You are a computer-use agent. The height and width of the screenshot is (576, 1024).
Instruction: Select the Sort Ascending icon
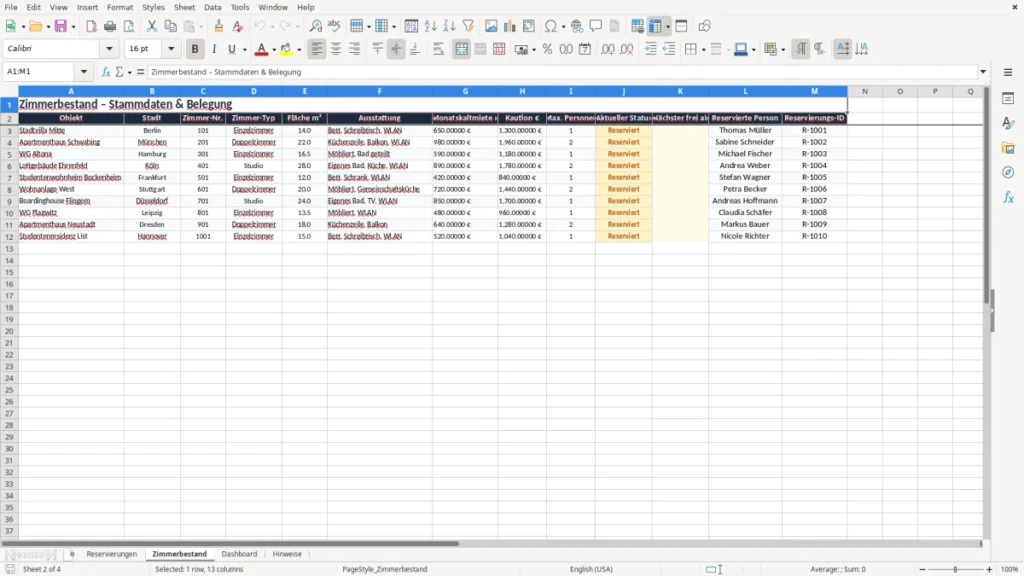click(430, 26)
